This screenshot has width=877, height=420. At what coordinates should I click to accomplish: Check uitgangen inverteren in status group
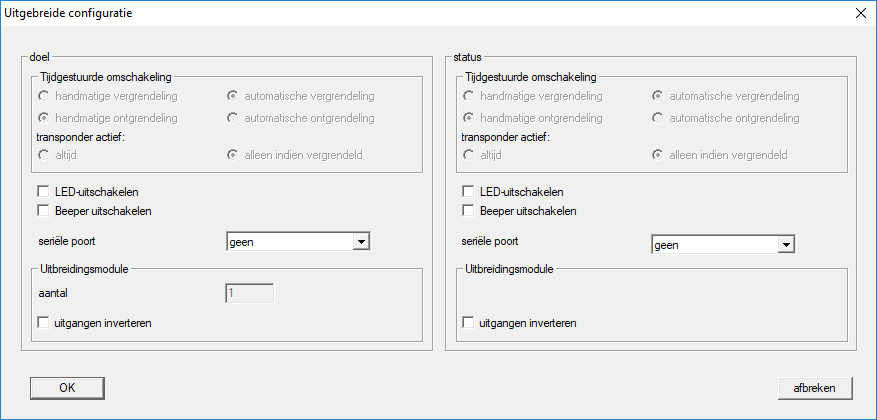point(469,323)
